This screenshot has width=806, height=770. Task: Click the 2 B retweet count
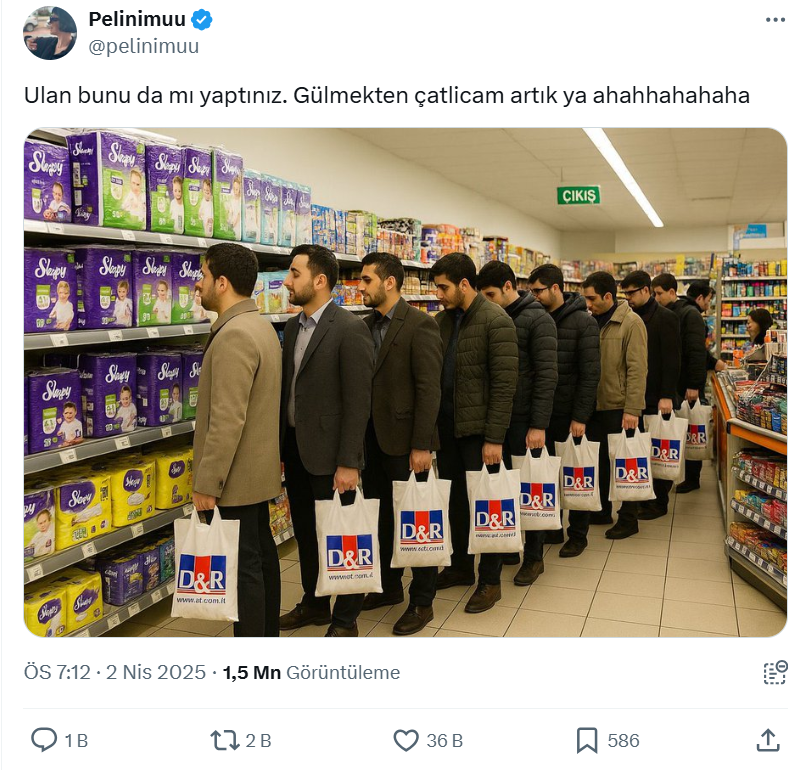258,741
